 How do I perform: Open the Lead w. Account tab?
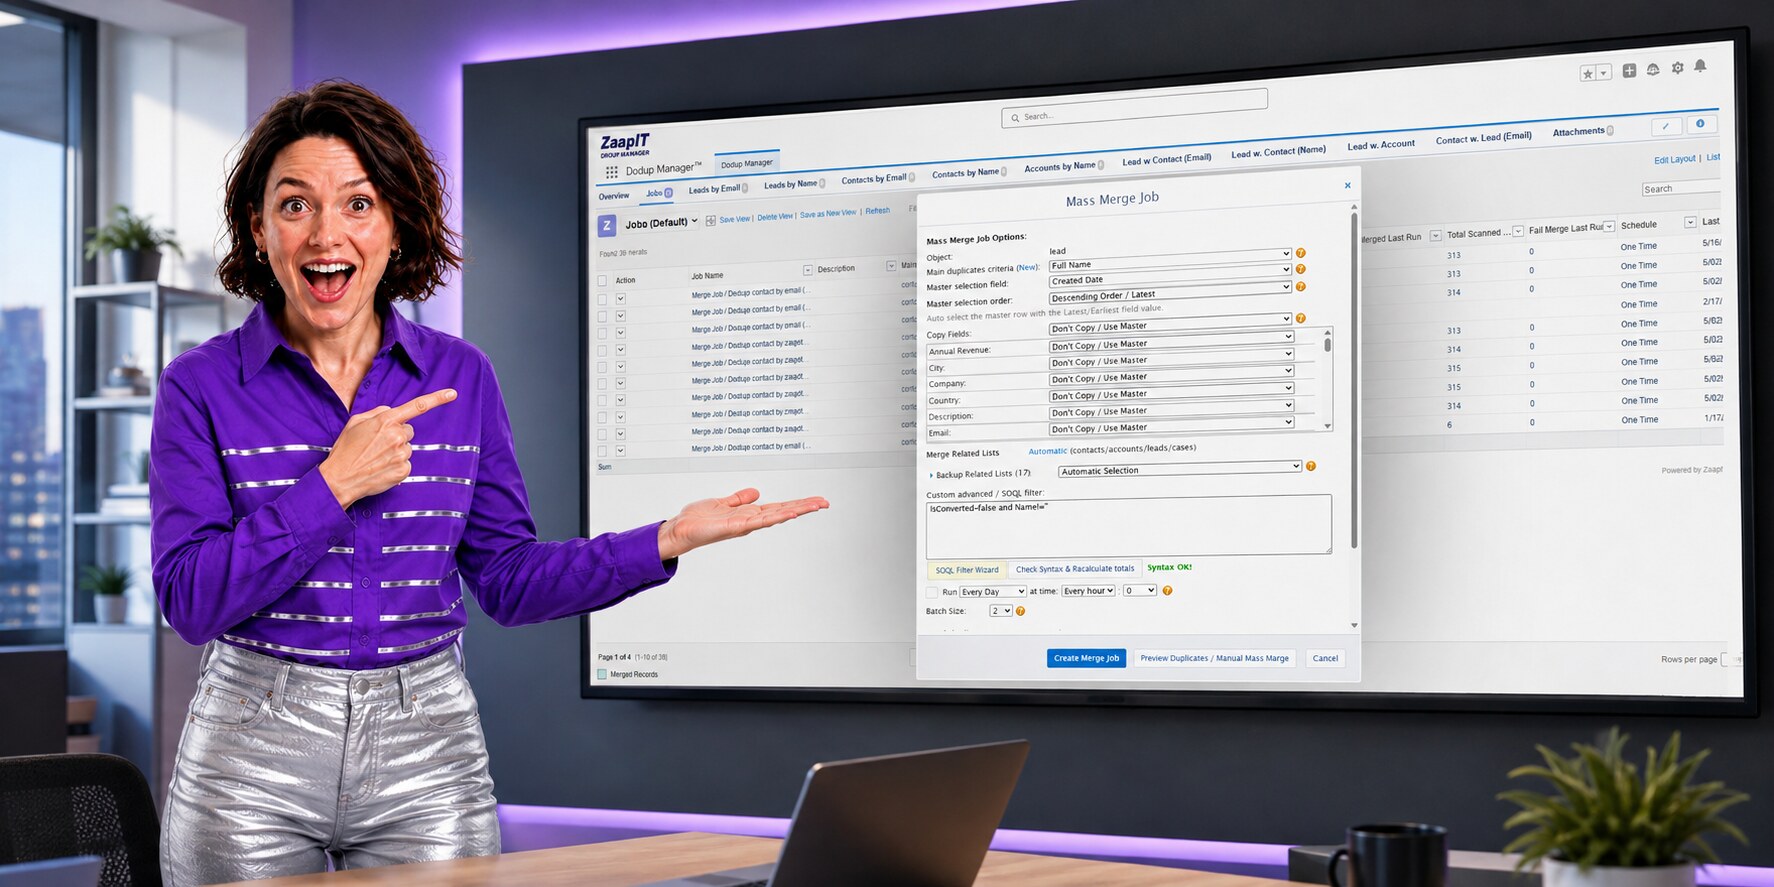[1381, 145]
